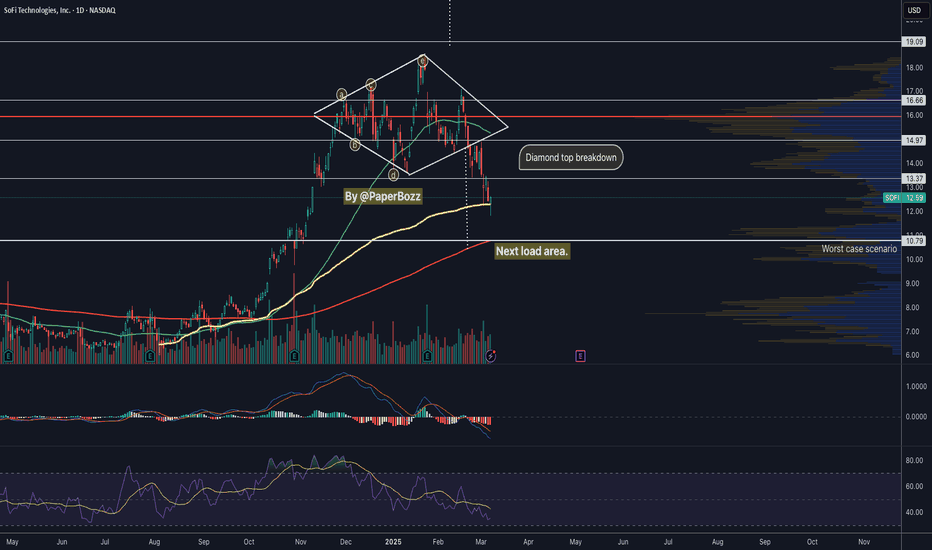Click the earnings E marker near late January
Viewport: 932px width, 550px height.
click(x=427, y=356)
